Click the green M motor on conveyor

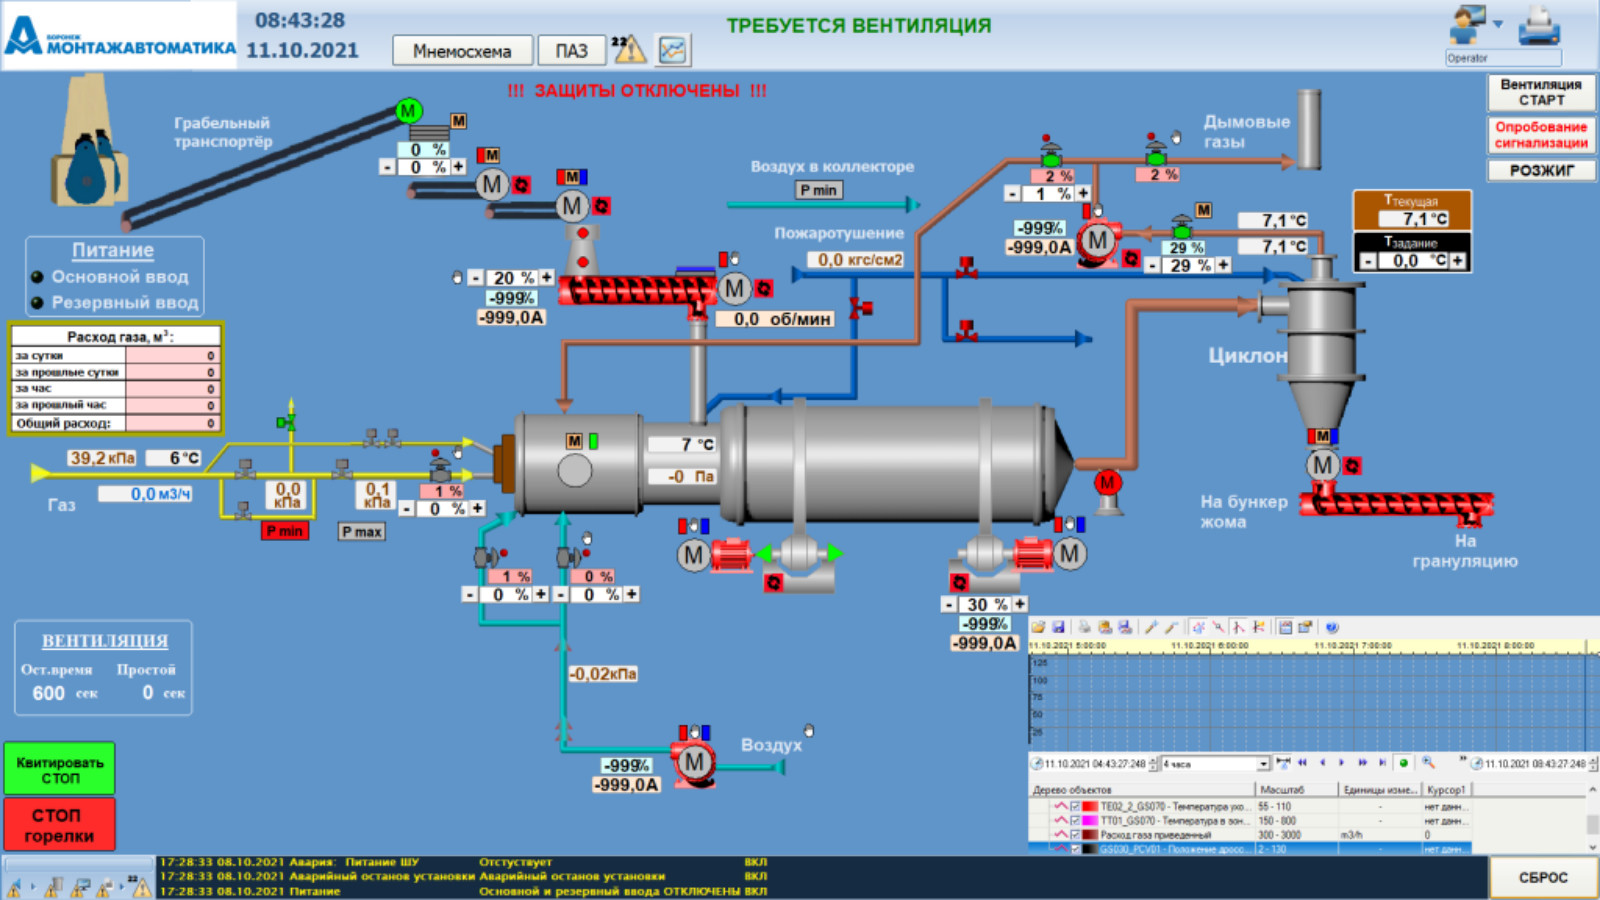[408, 111]
